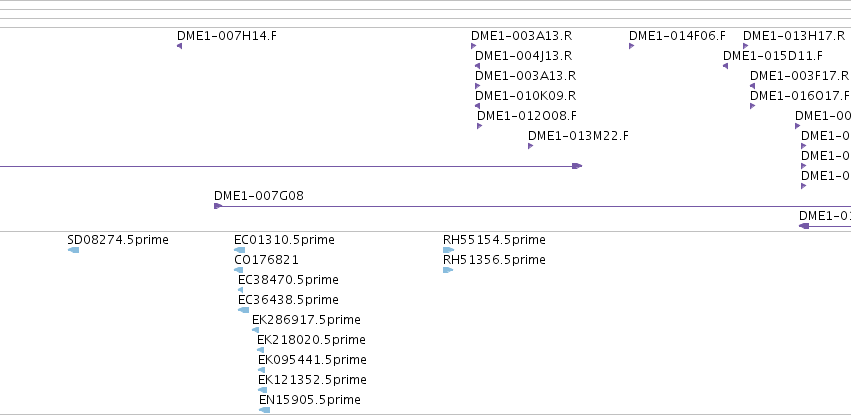Click the blue glyph for RH51356.5prime
Image resolution: width=851 pixels, height=415 pixels.
[x=448, y=270]
